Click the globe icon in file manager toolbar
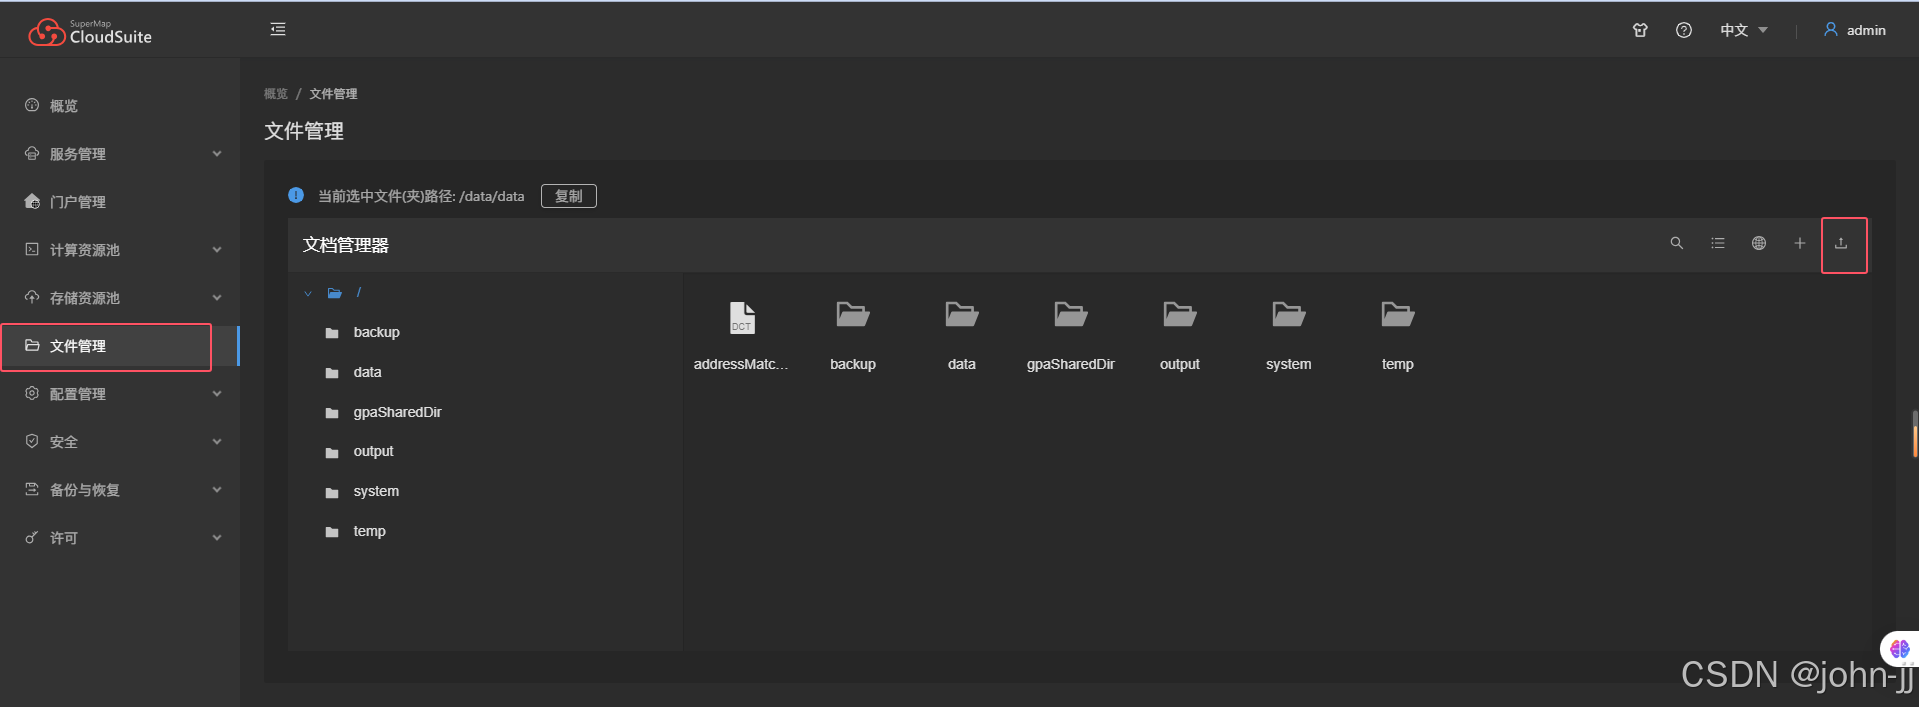This screenshot has height=707, width=1919. point(1759,243)
